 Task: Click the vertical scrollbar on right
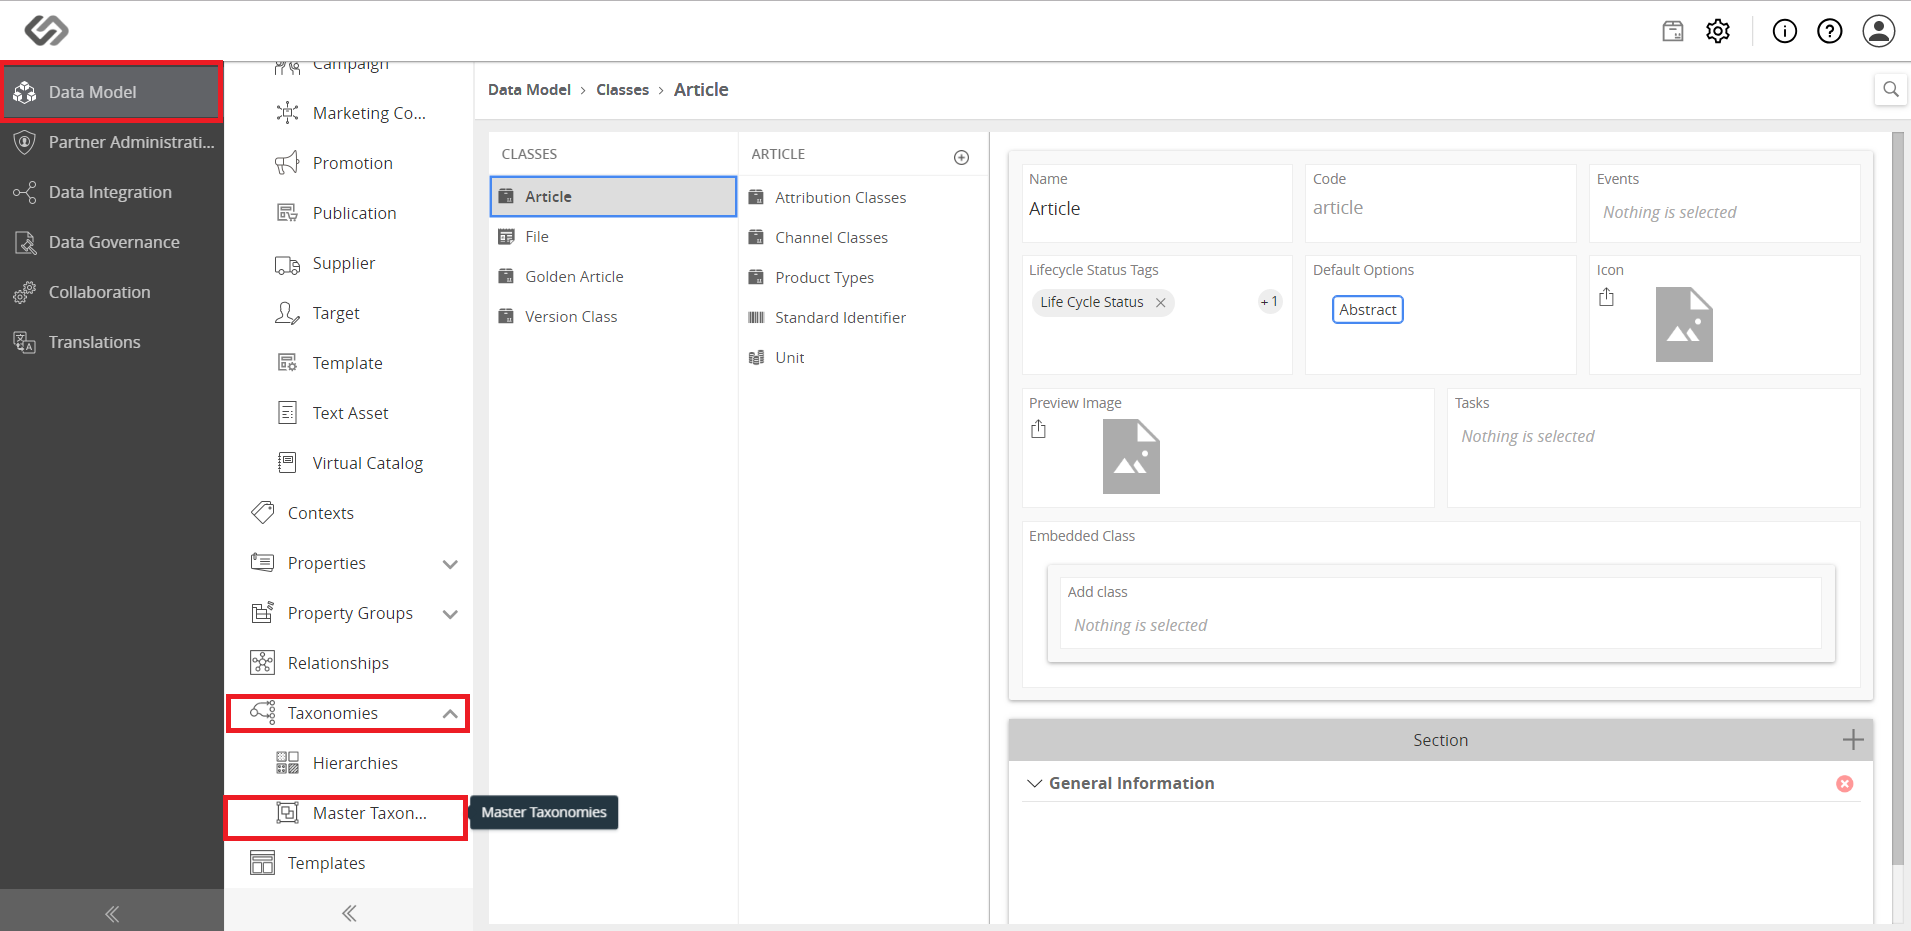point(1898,499)
